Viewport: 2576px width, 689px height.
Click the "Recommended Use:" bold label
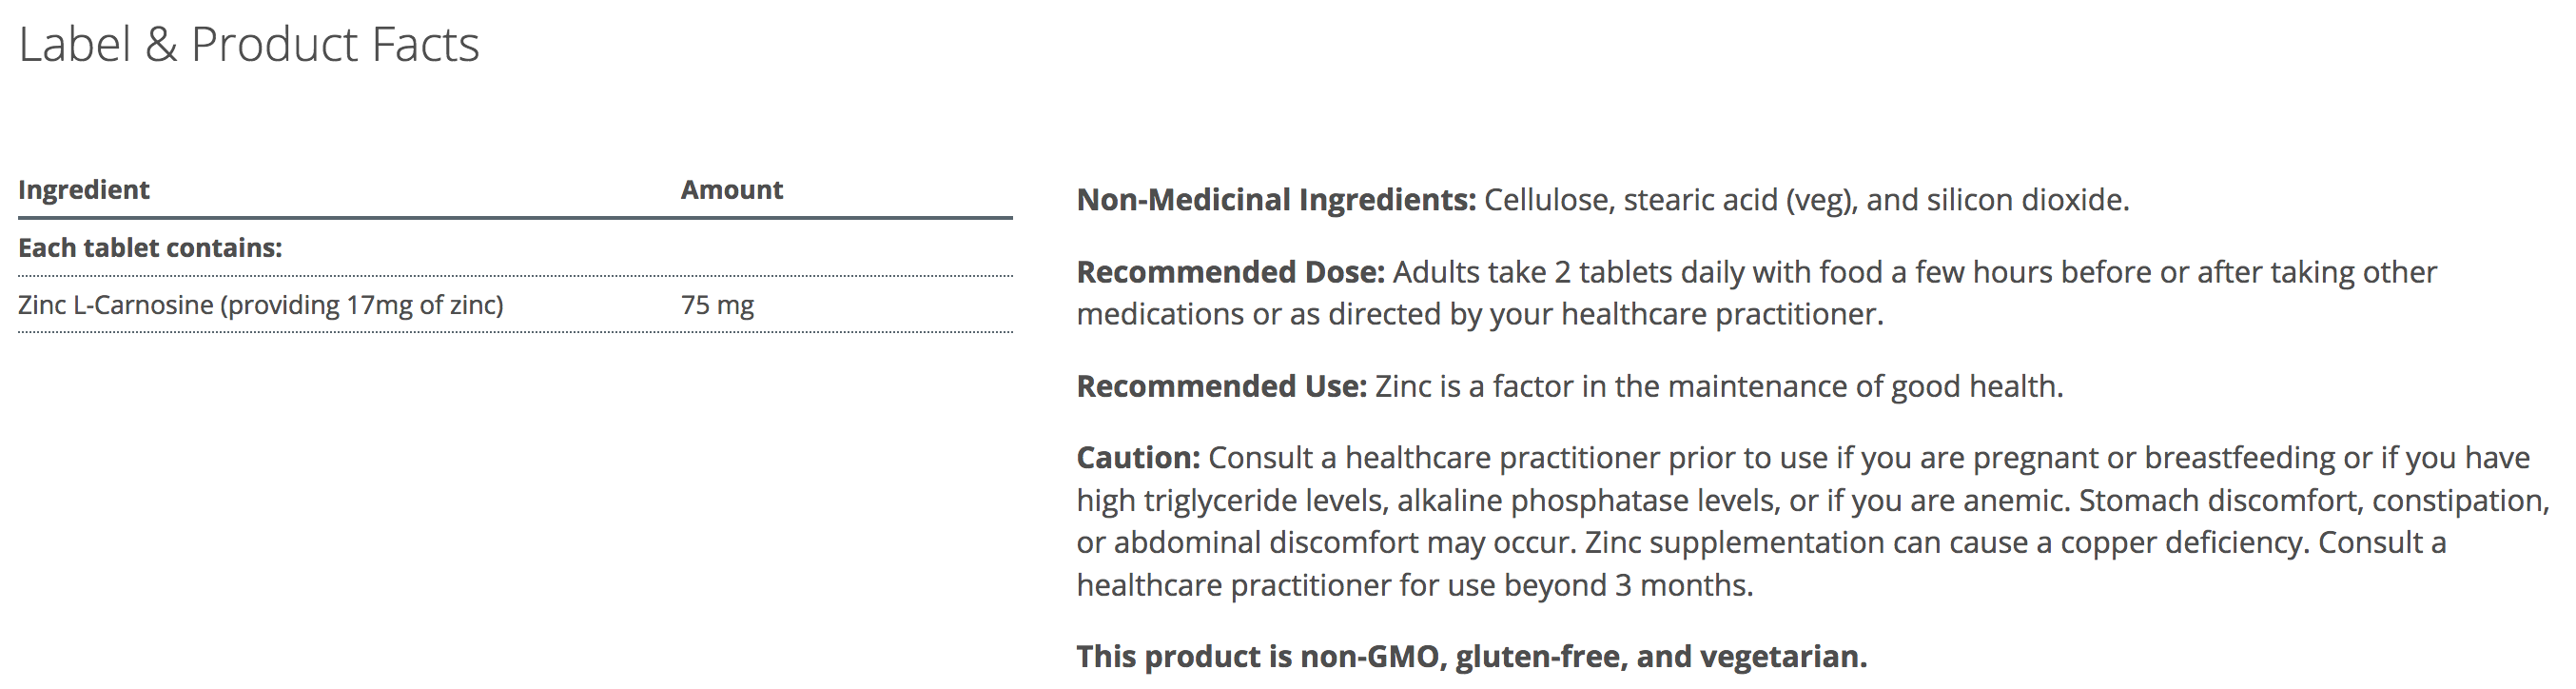pos(1221,386)
